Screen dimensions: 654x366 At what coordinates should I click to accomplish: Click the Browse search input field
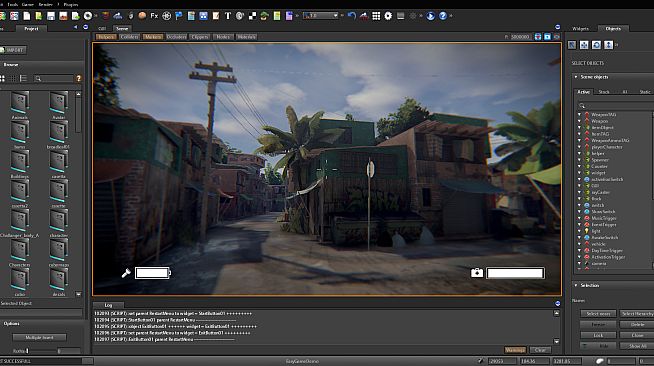(x=54, y=78)
